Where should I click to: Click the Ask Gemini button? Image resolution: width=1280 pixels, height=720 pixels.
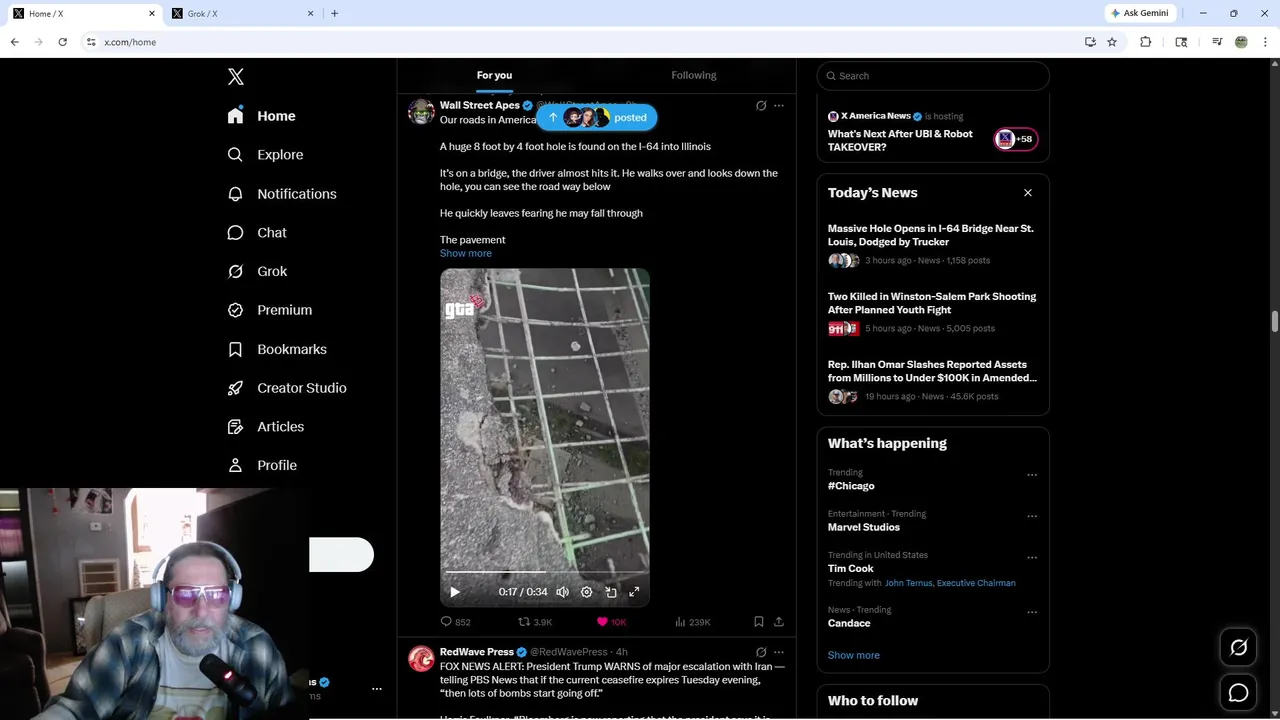click(x=1139, y=13)
